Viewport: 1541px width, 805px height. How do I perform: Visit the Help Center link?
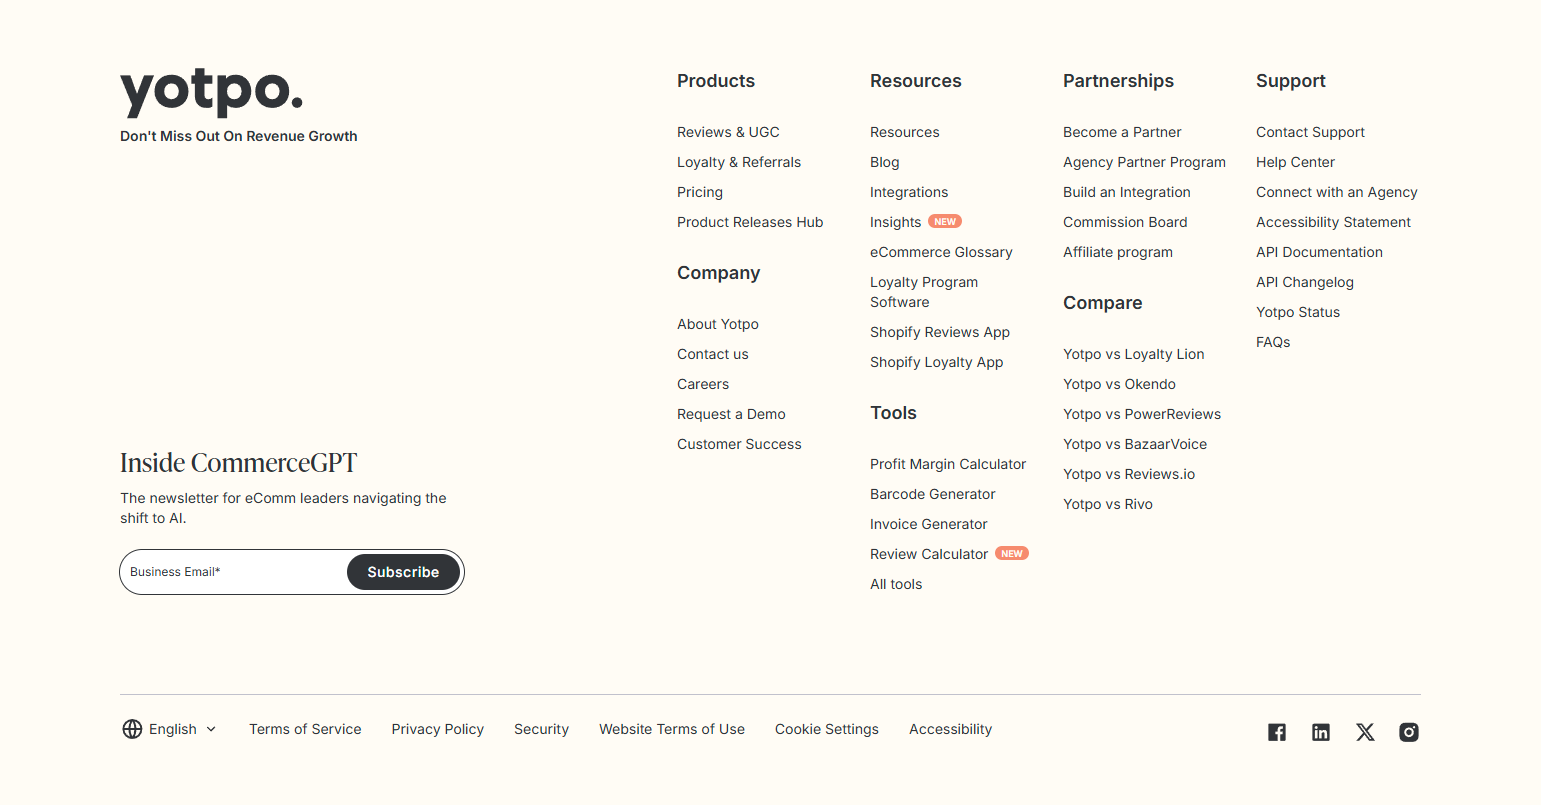pyautogui.click(x=1295, y=162)
